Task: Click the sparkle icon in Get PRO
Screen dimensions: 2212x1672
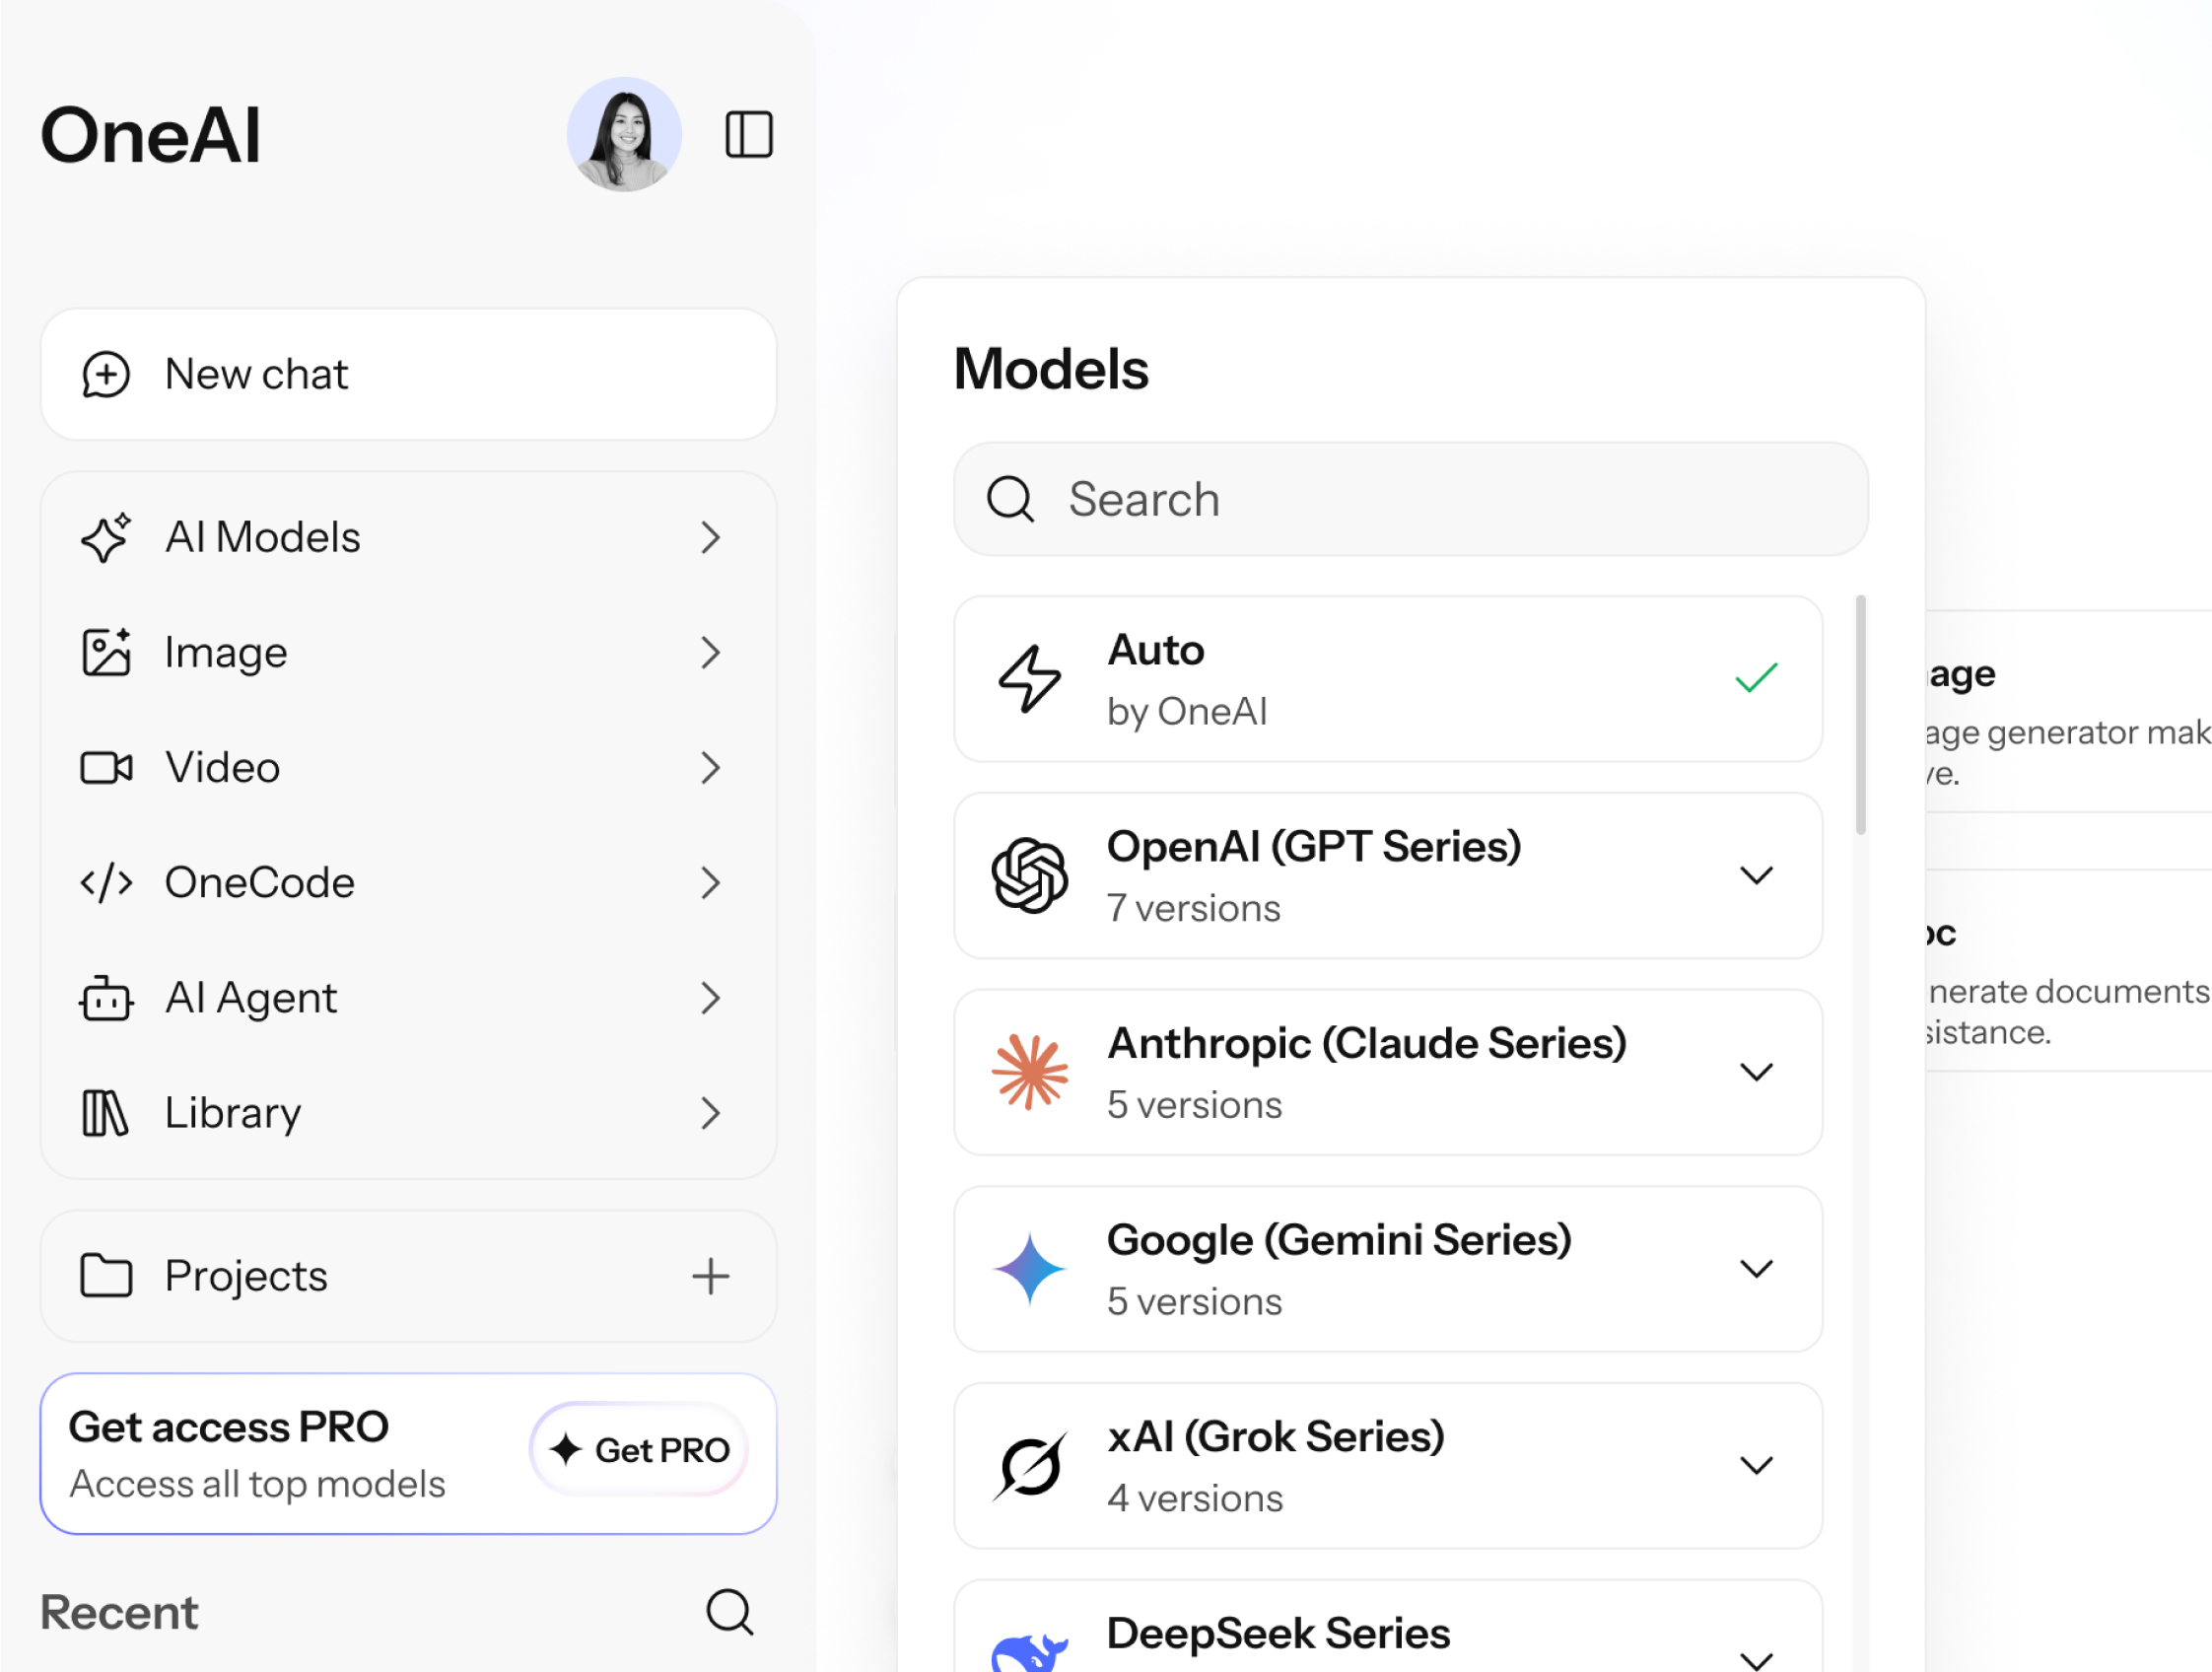Action: (566, 1449)
